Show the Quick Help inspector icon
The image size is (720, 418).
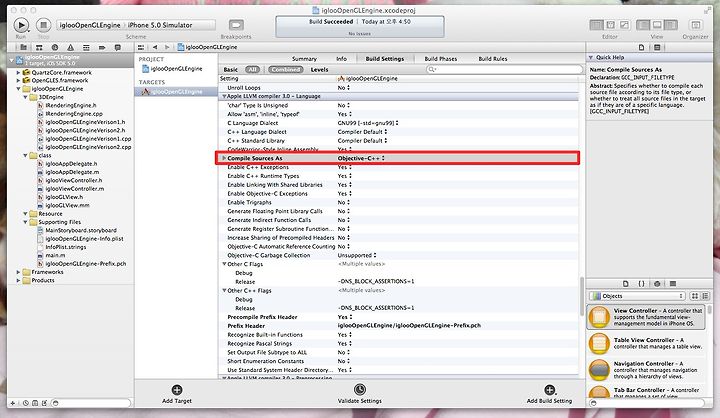pyautogui.click(x=657, y=47)
